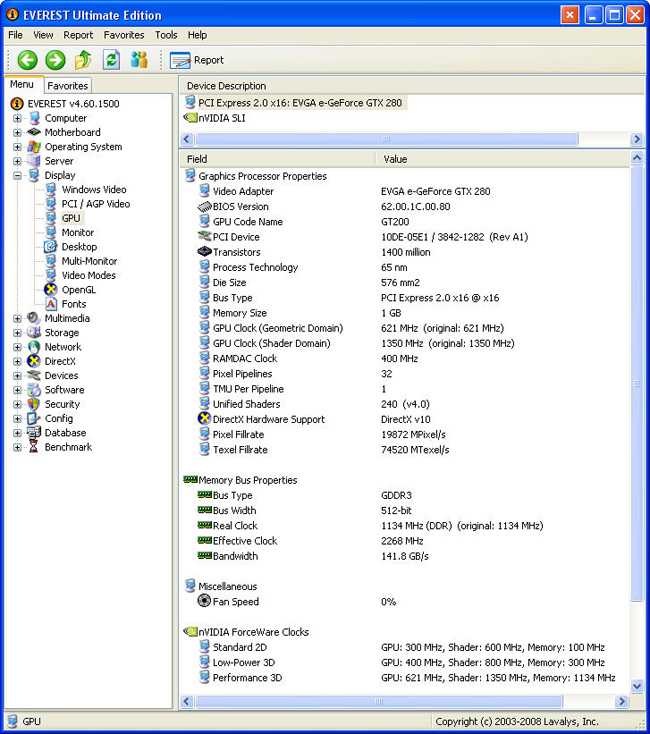Expand the Motherboard tree node
650x734 pixels.
17,132
